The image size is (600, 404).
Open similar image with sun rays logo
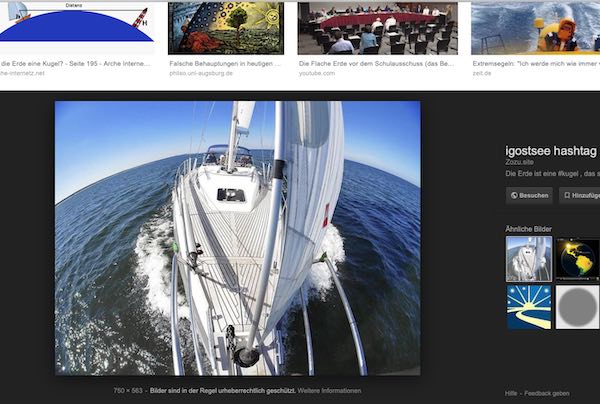(x=529, y=307)
